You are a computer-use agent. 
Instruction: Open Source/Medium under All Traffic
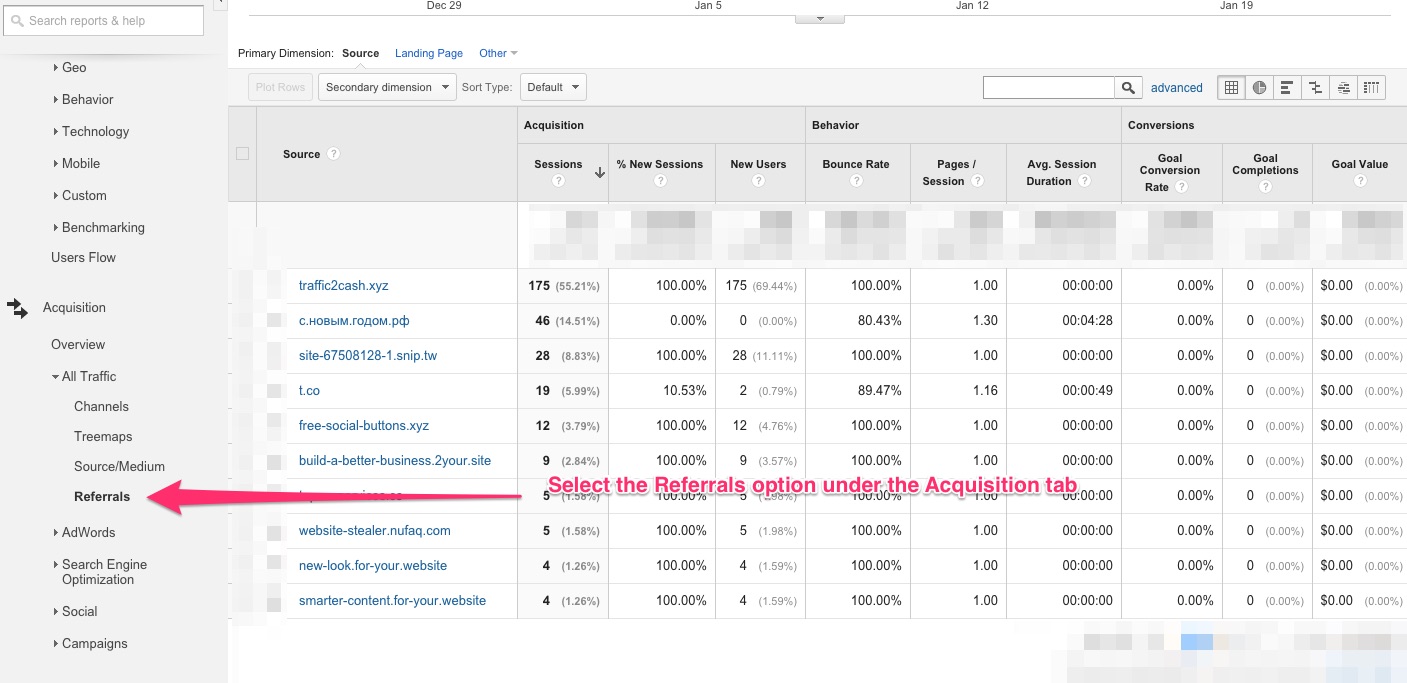[x=119, y=466]
